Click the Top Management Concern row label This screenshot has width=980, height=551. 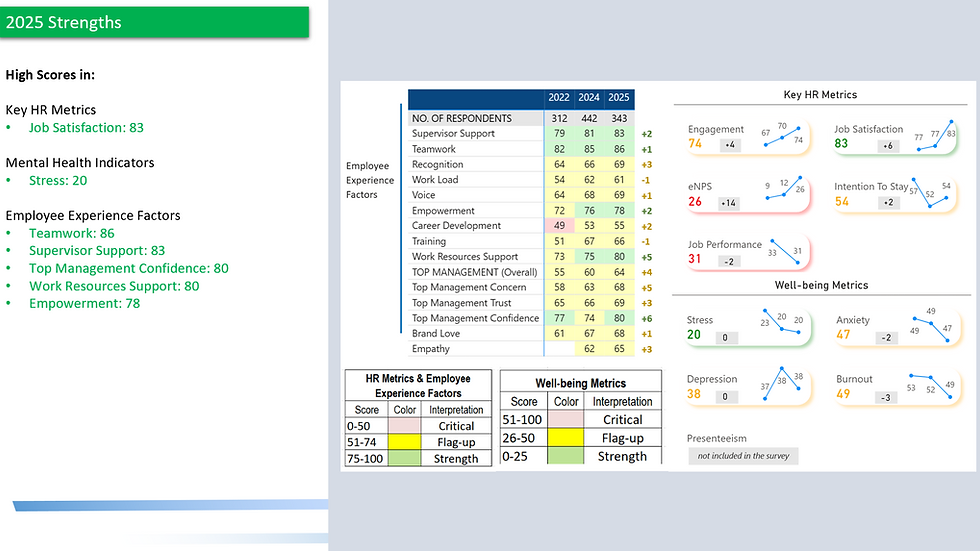pyautogui.click(x=469, y=287)
